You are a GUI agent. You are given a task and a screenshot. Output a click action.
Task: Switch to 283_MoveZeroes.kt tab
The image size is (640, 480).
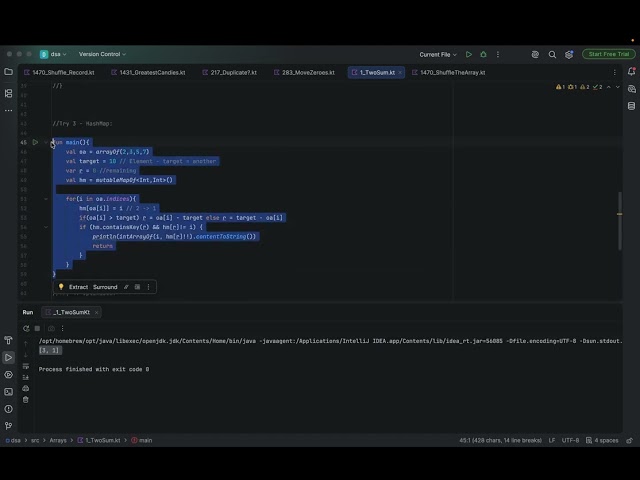pyautogui.click(x=304, y=73)
